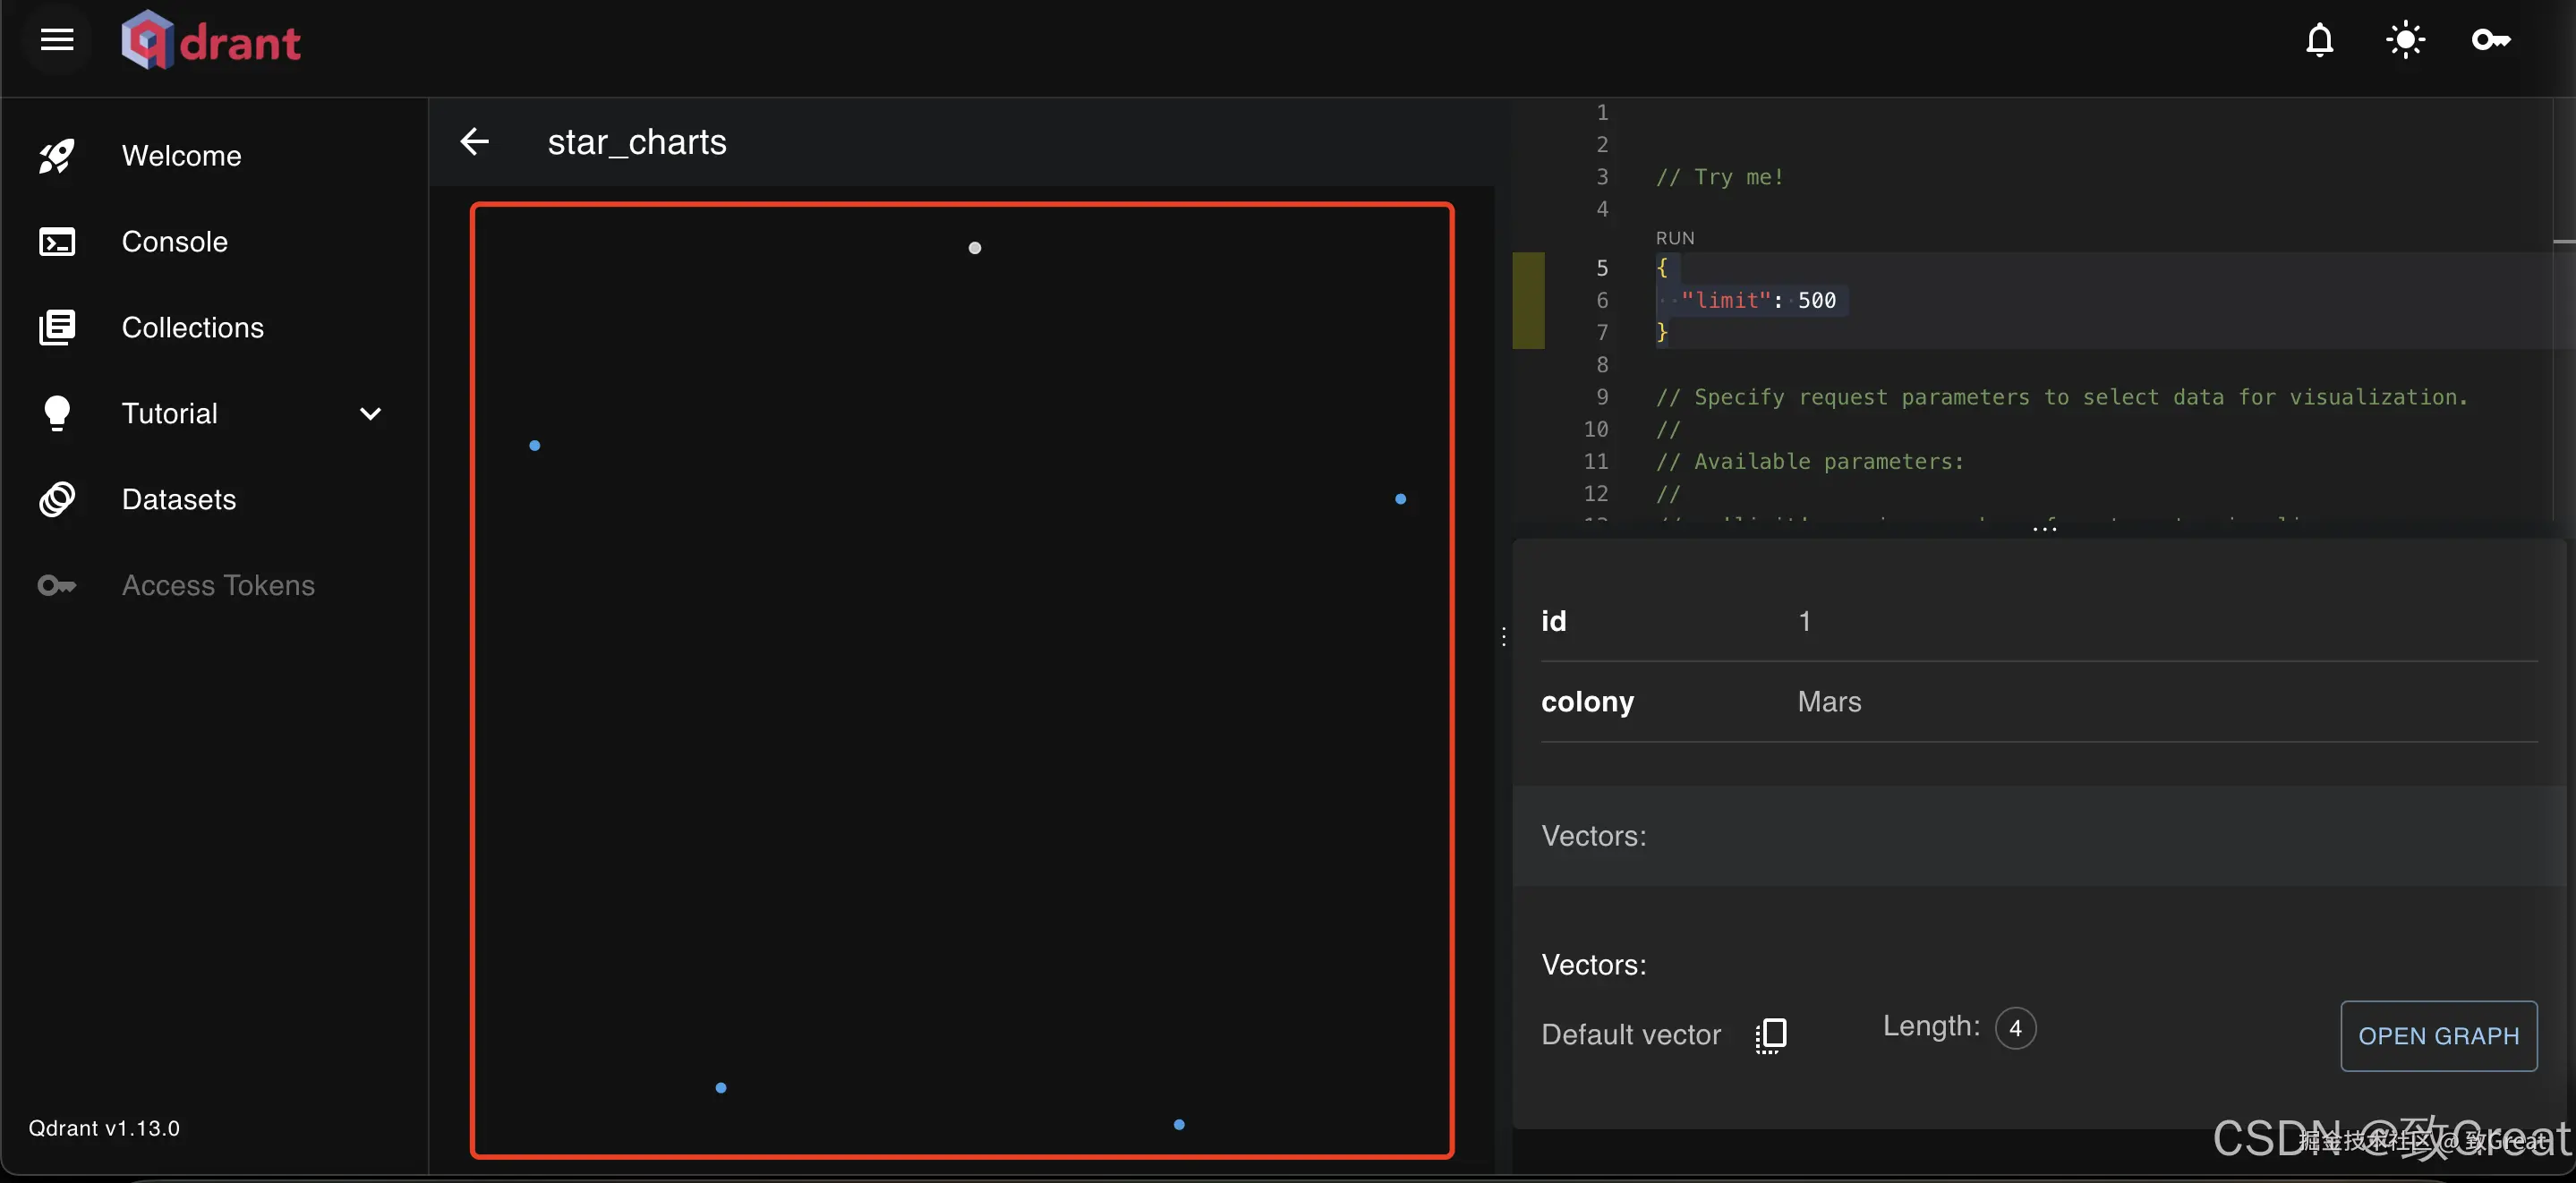
Task: Open the Collections page
Action: [192, 328]
